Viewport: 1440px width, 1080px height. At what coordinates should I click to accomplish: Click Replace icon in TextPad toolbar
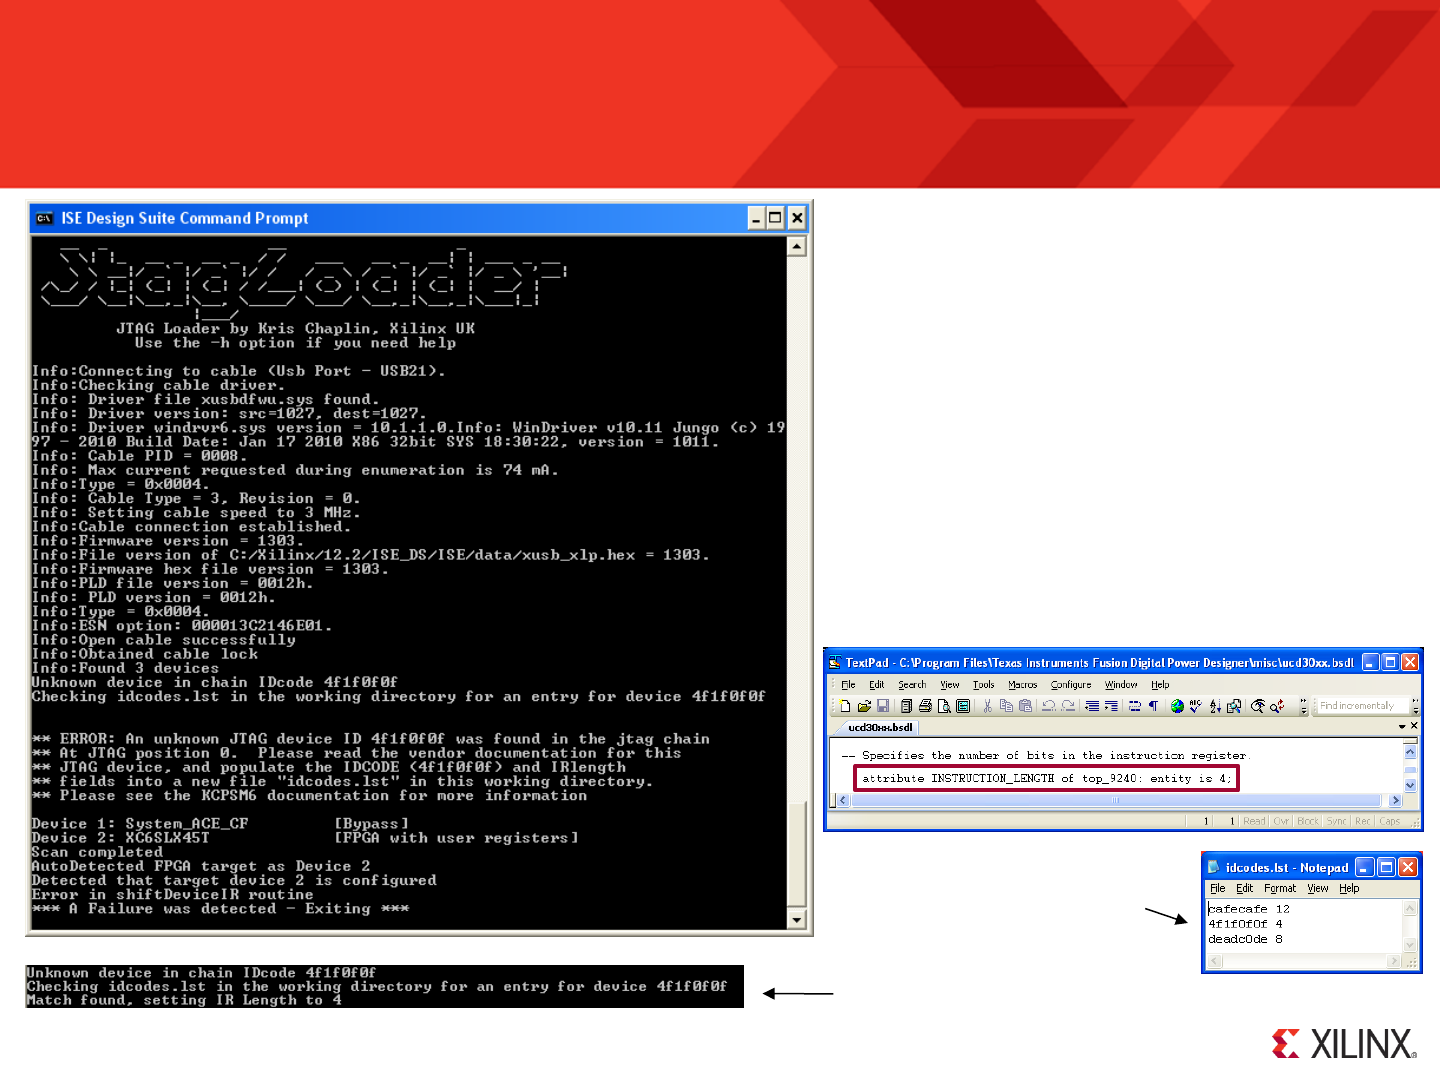pyautogui.click(x=1277, y=706)
